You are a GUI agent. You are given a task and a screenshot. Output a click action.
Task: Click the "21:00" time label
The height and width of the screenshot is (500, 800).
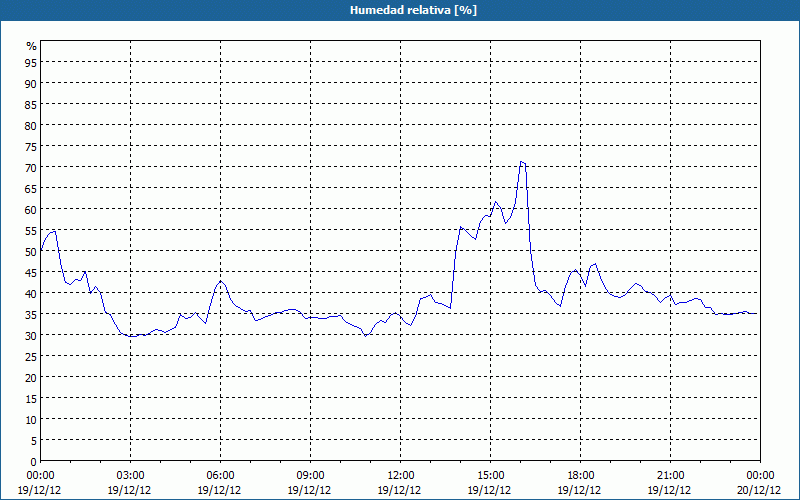pyautogui.click(x=670, y=476)
